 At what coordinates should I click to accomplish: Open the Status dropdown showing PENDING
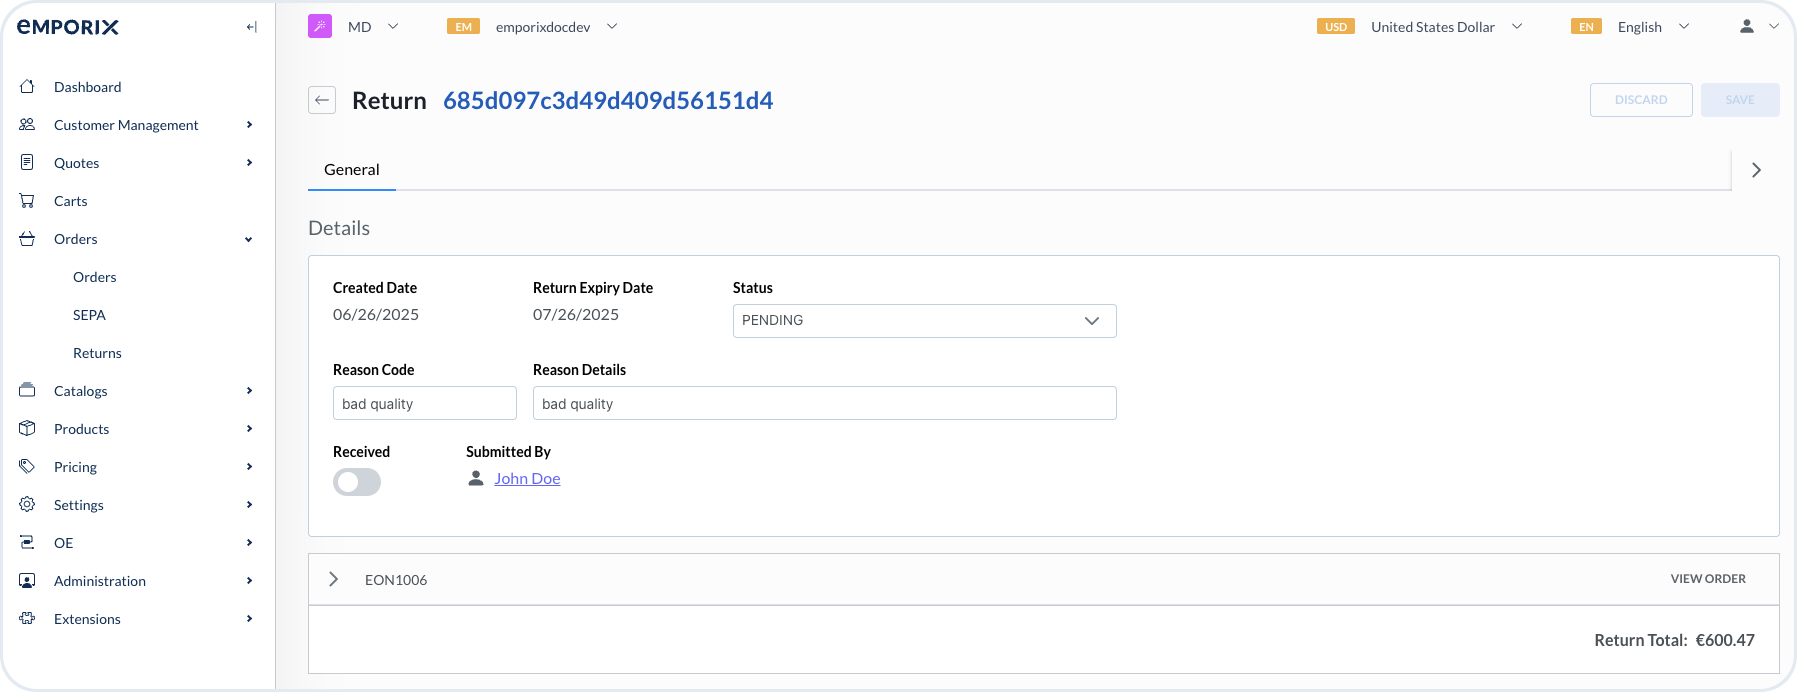(924, 321)
